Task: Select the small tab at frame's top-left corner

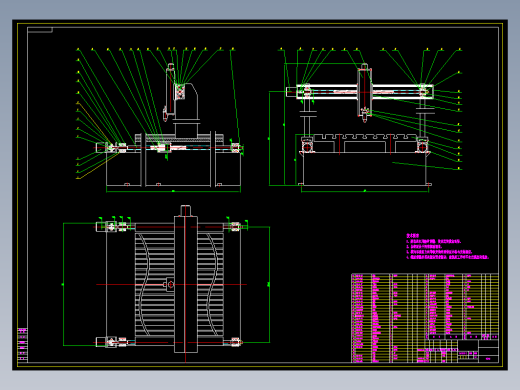Action: tap(40, 30)
